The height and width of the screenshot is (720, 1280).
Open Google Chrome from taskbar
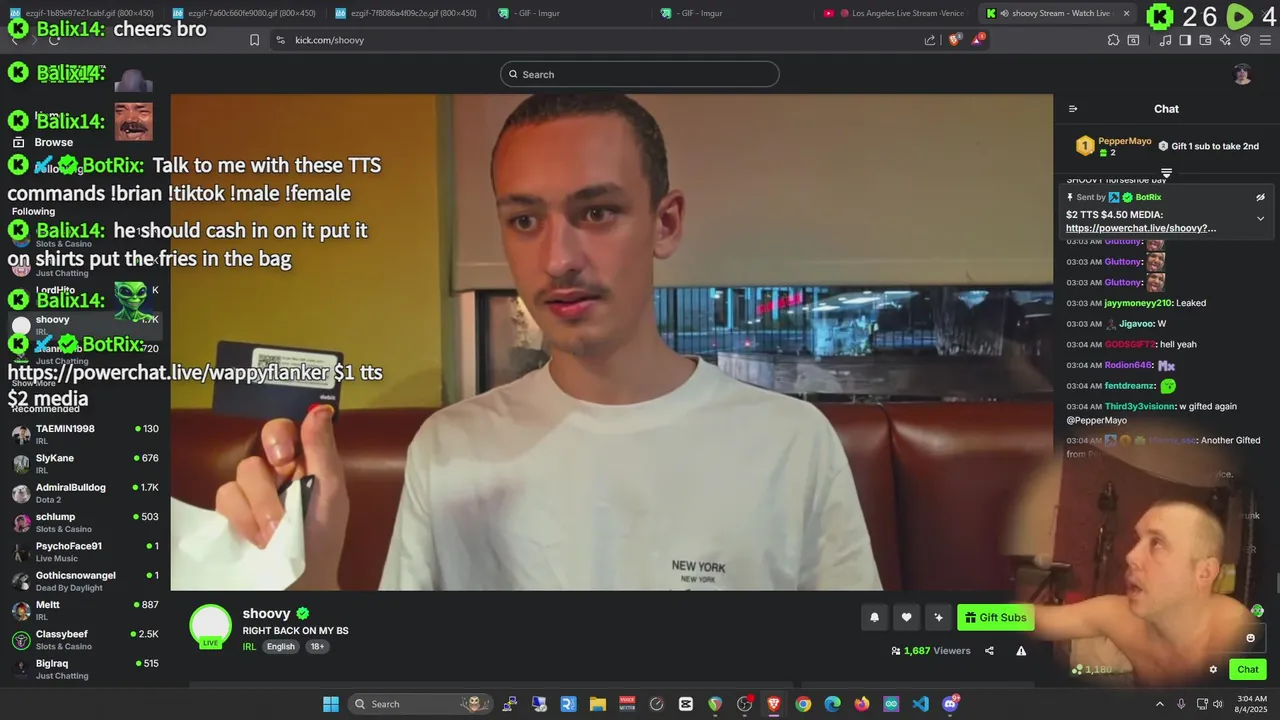(803, 704)
